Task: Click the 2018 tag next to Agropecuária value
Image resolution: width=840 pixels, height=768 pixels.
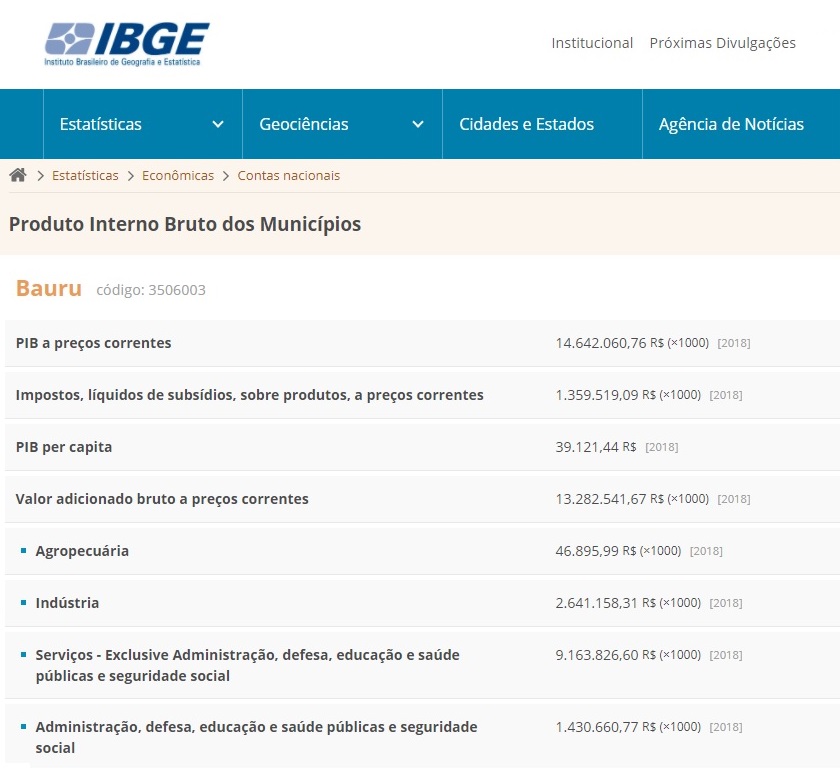Action: point(705,551)
